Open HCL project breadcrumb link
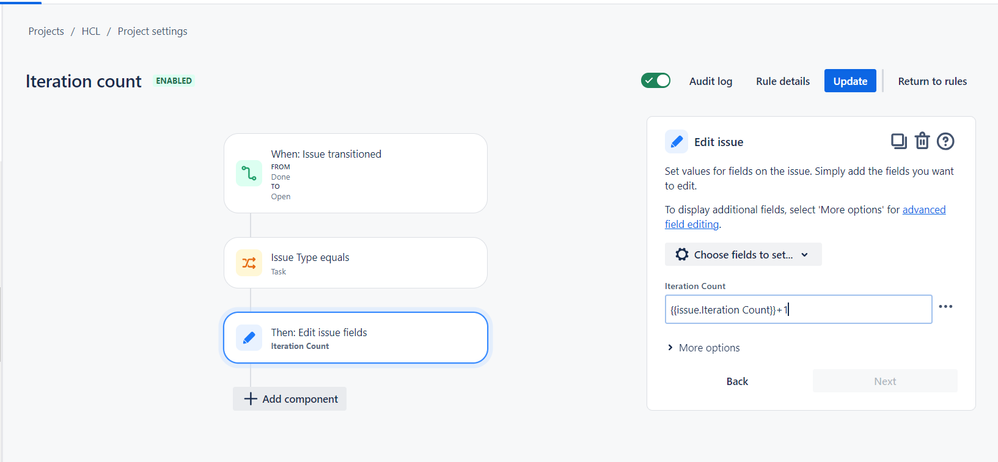 91,31
